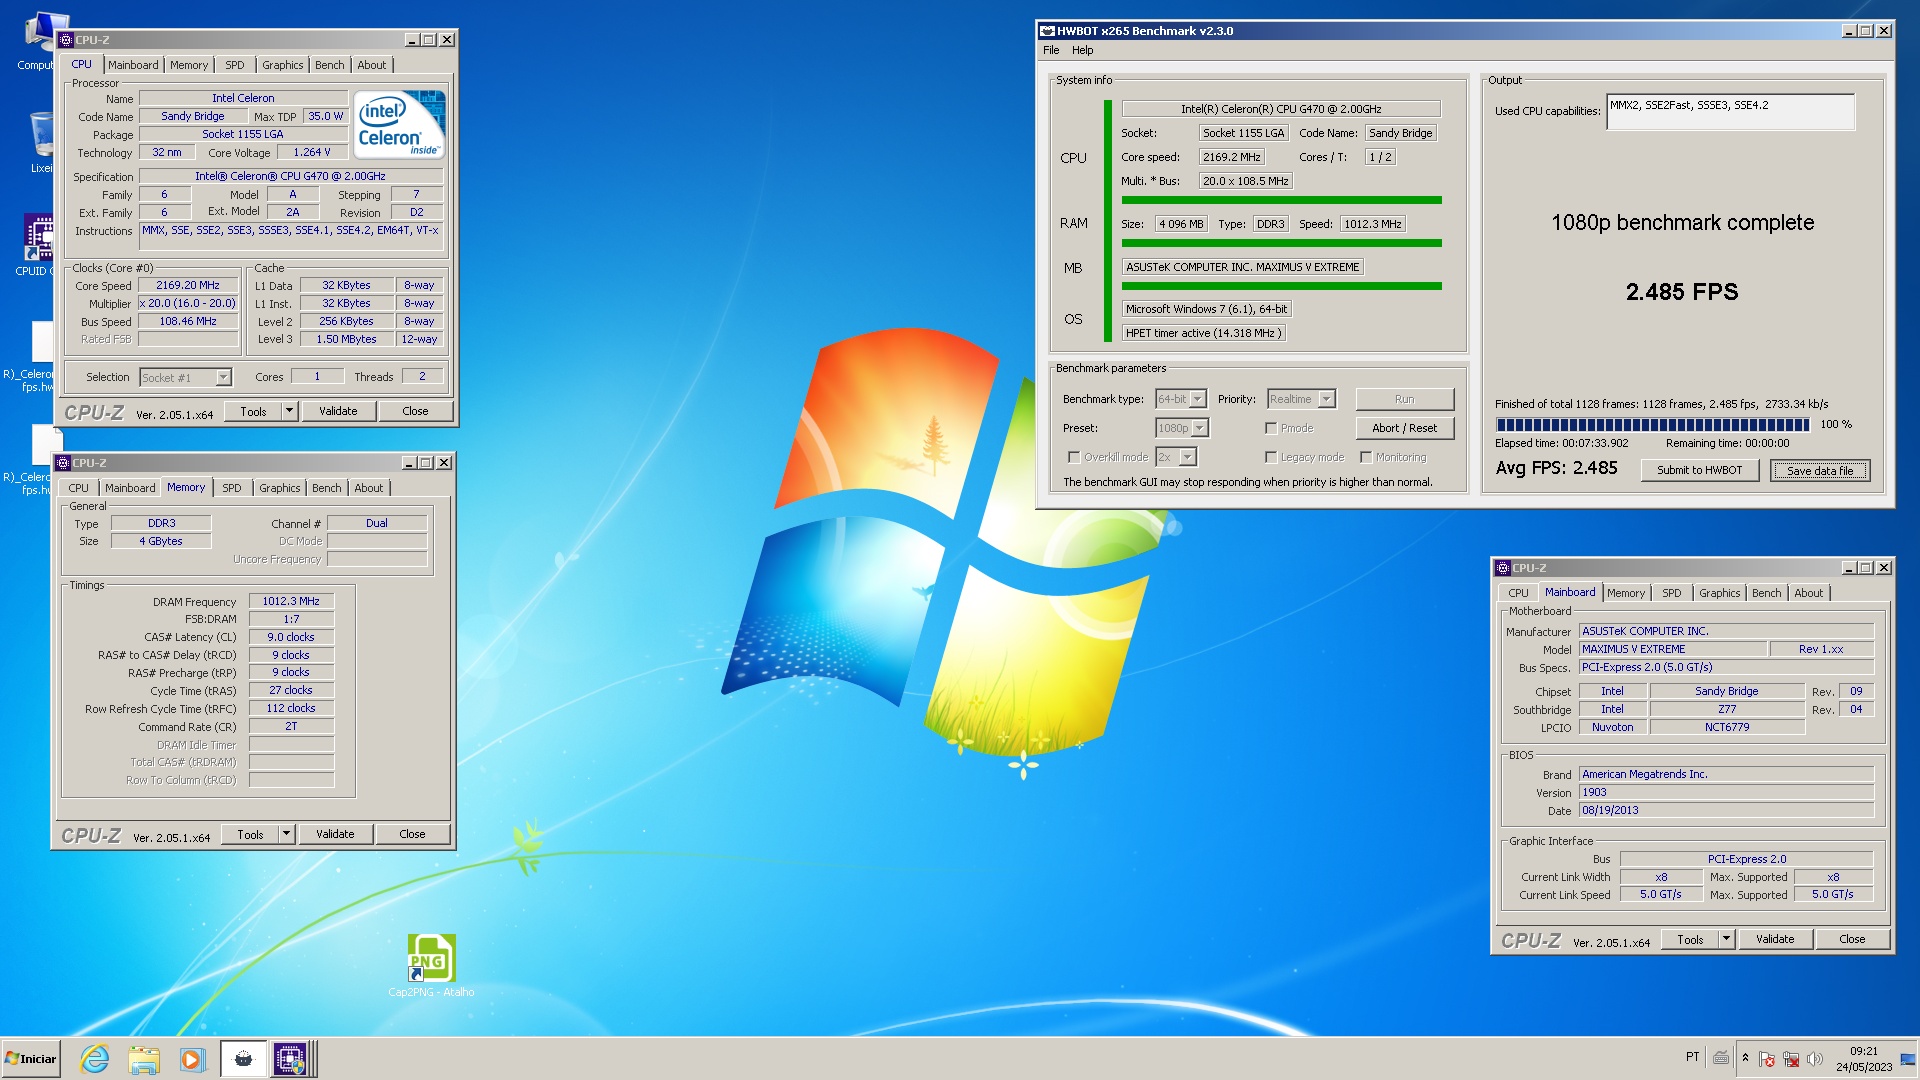Click the benchmark progress bar at 100 %
This screenshot has height=1080, width=1920.
(x=1652, y=425)
